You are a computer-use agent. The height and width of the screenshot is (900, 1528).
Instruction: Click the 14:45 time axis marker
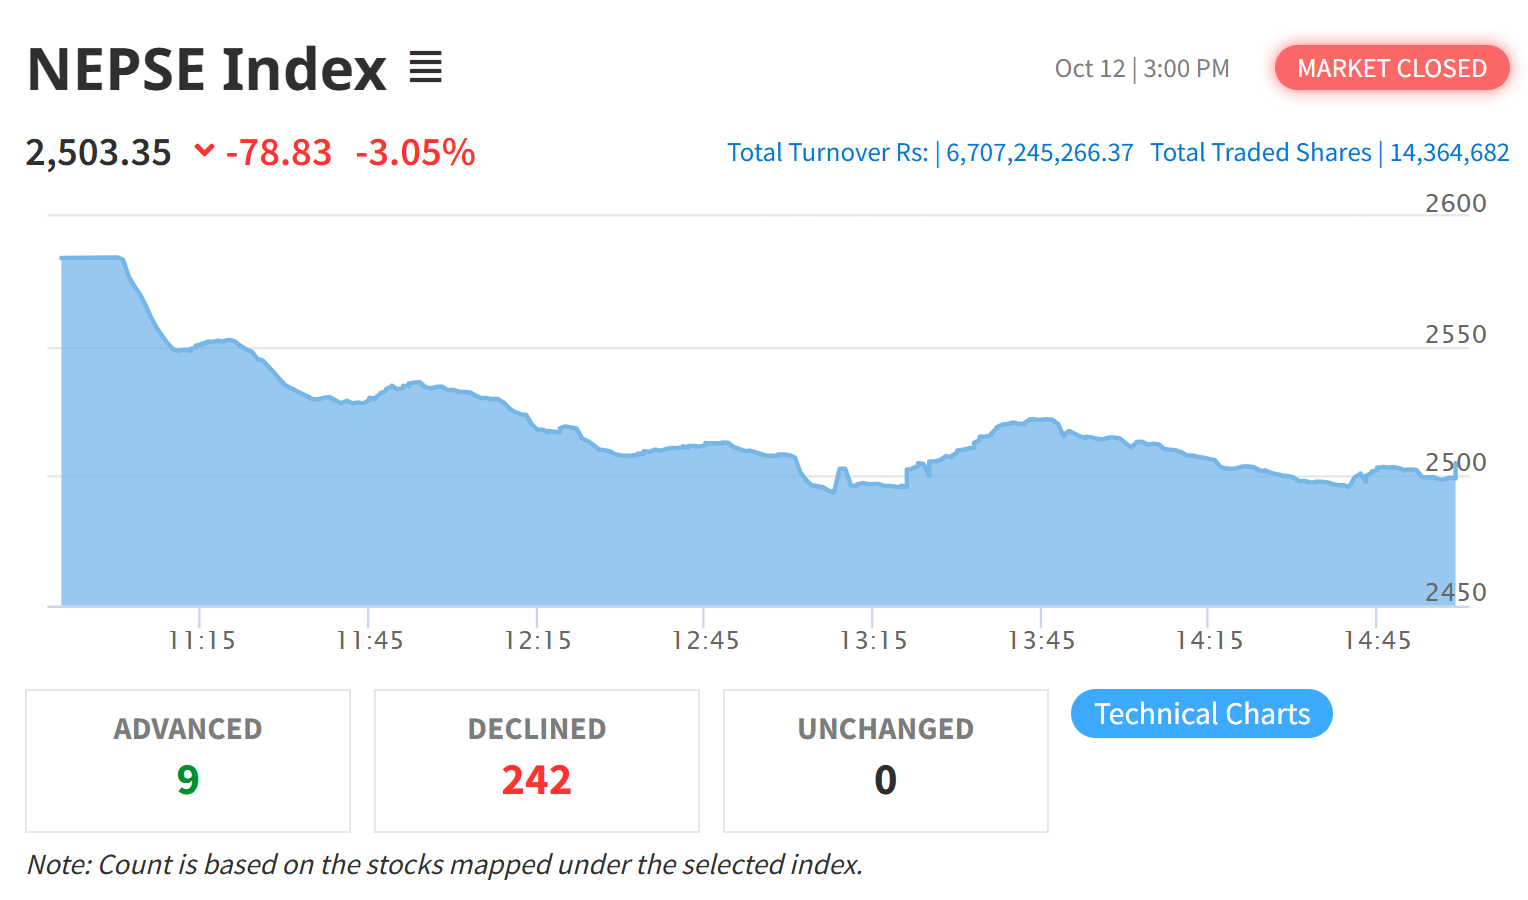coord(1377,640)
